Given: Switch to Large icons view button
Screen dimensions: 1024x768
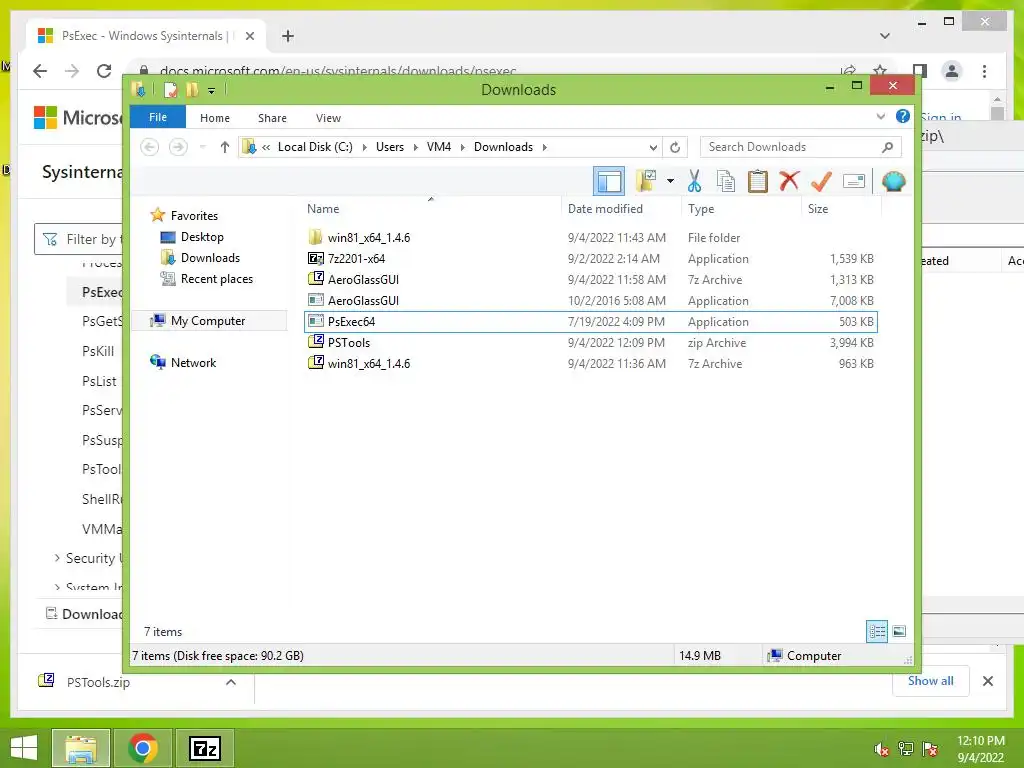Looking at the screenshot, I should pos(899,631).
